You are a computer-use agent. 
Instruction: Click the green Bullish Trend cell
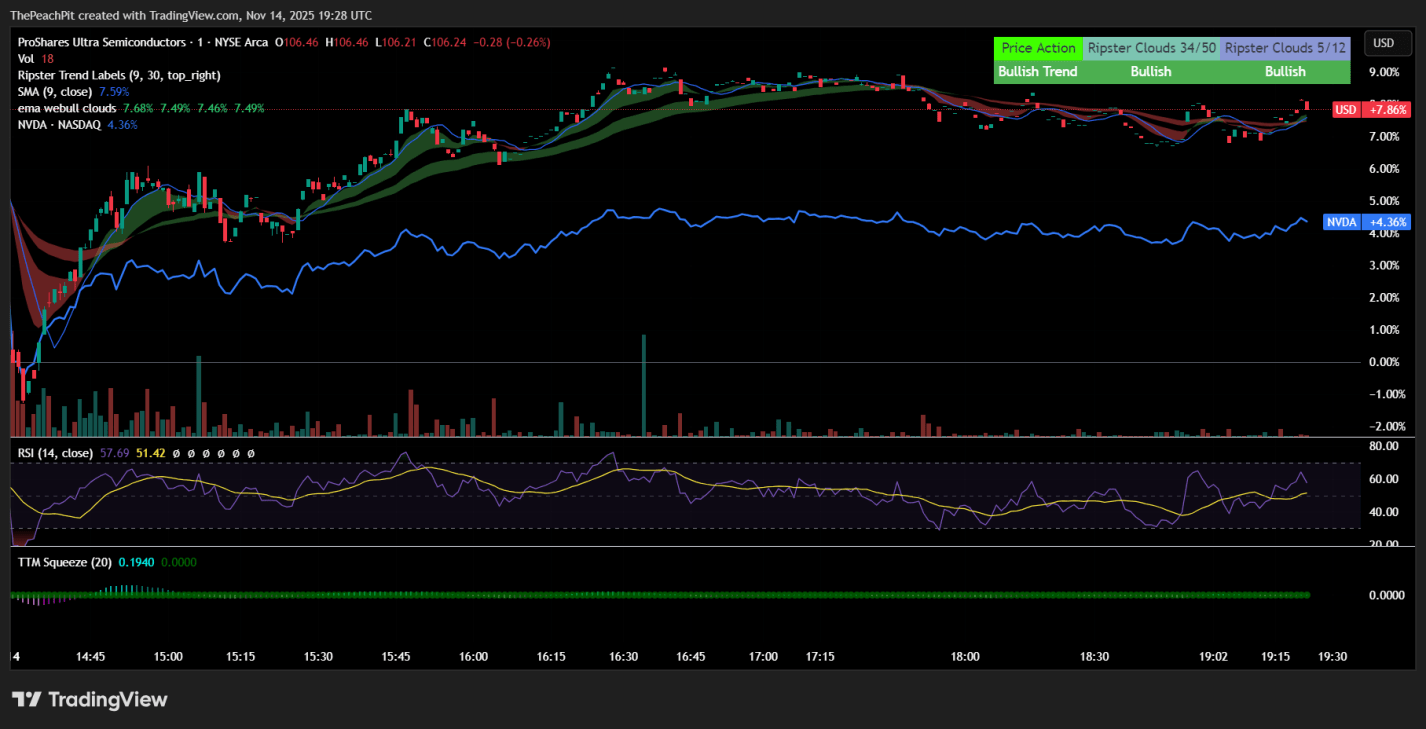[1038, 72]
